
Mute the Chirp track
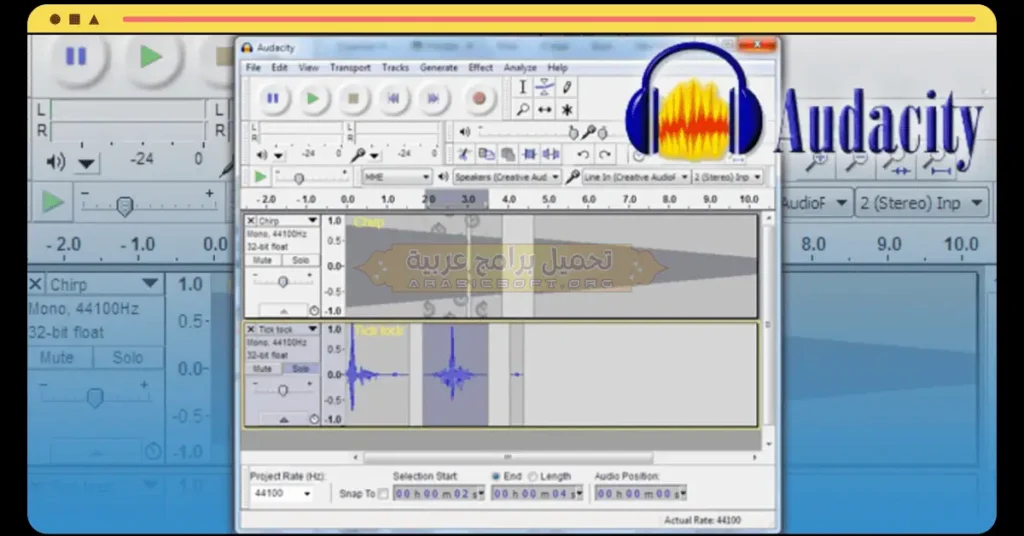(263, 260)
